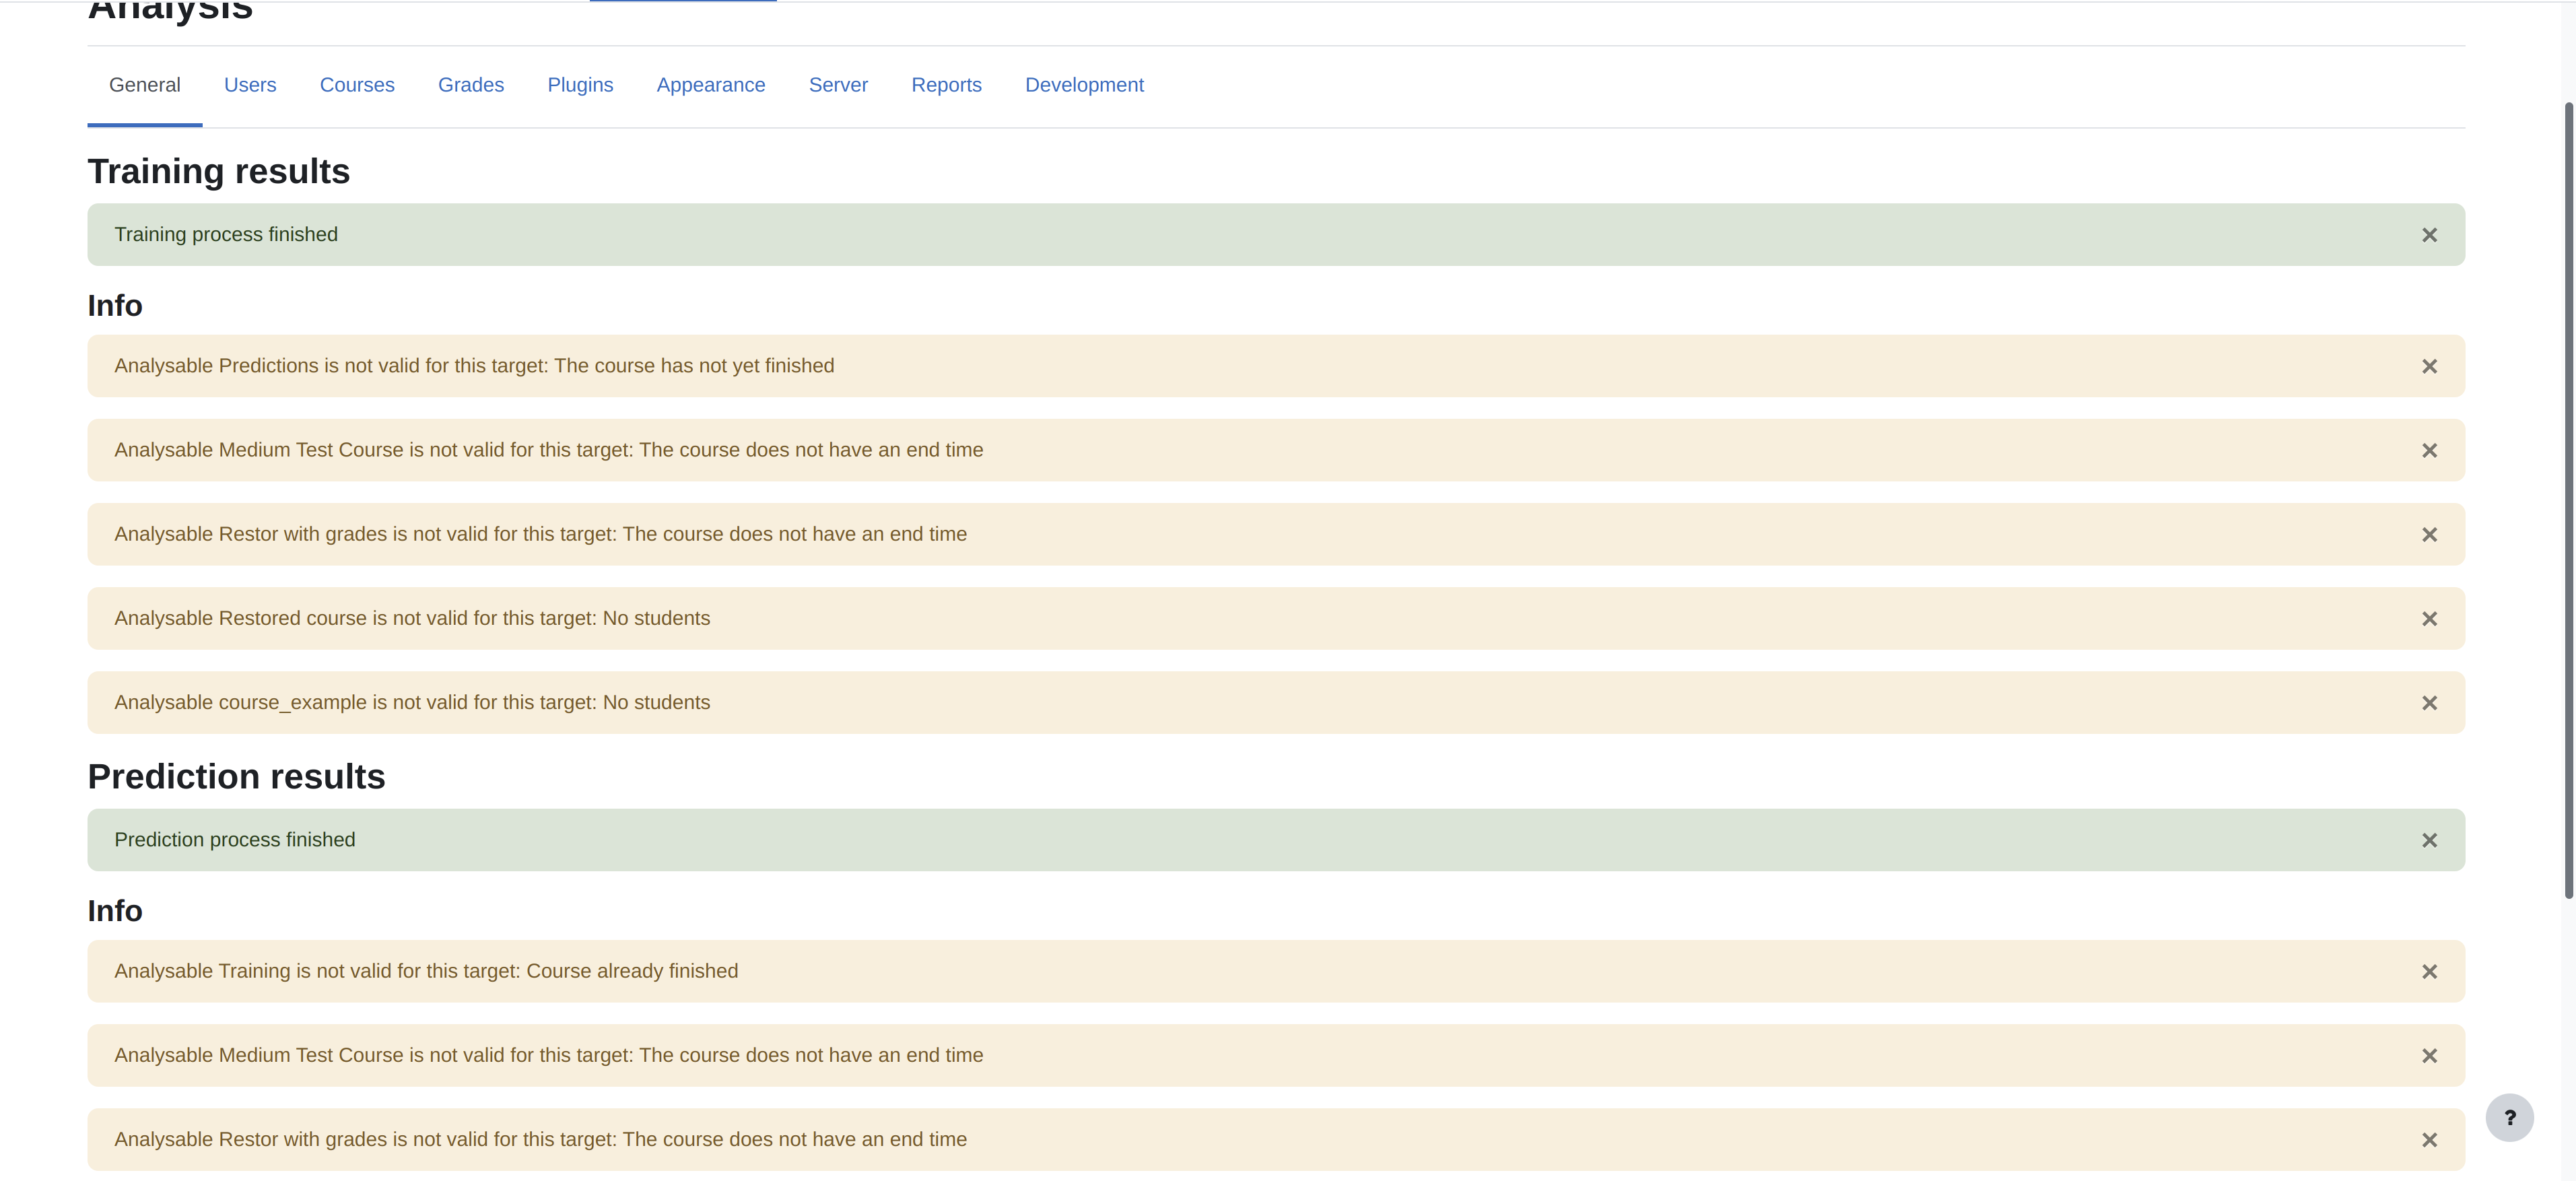Viewport: 2576px width, 1181px height.
Task: Close 'Training Course already finished' notice
Action: click(2429, 972)
